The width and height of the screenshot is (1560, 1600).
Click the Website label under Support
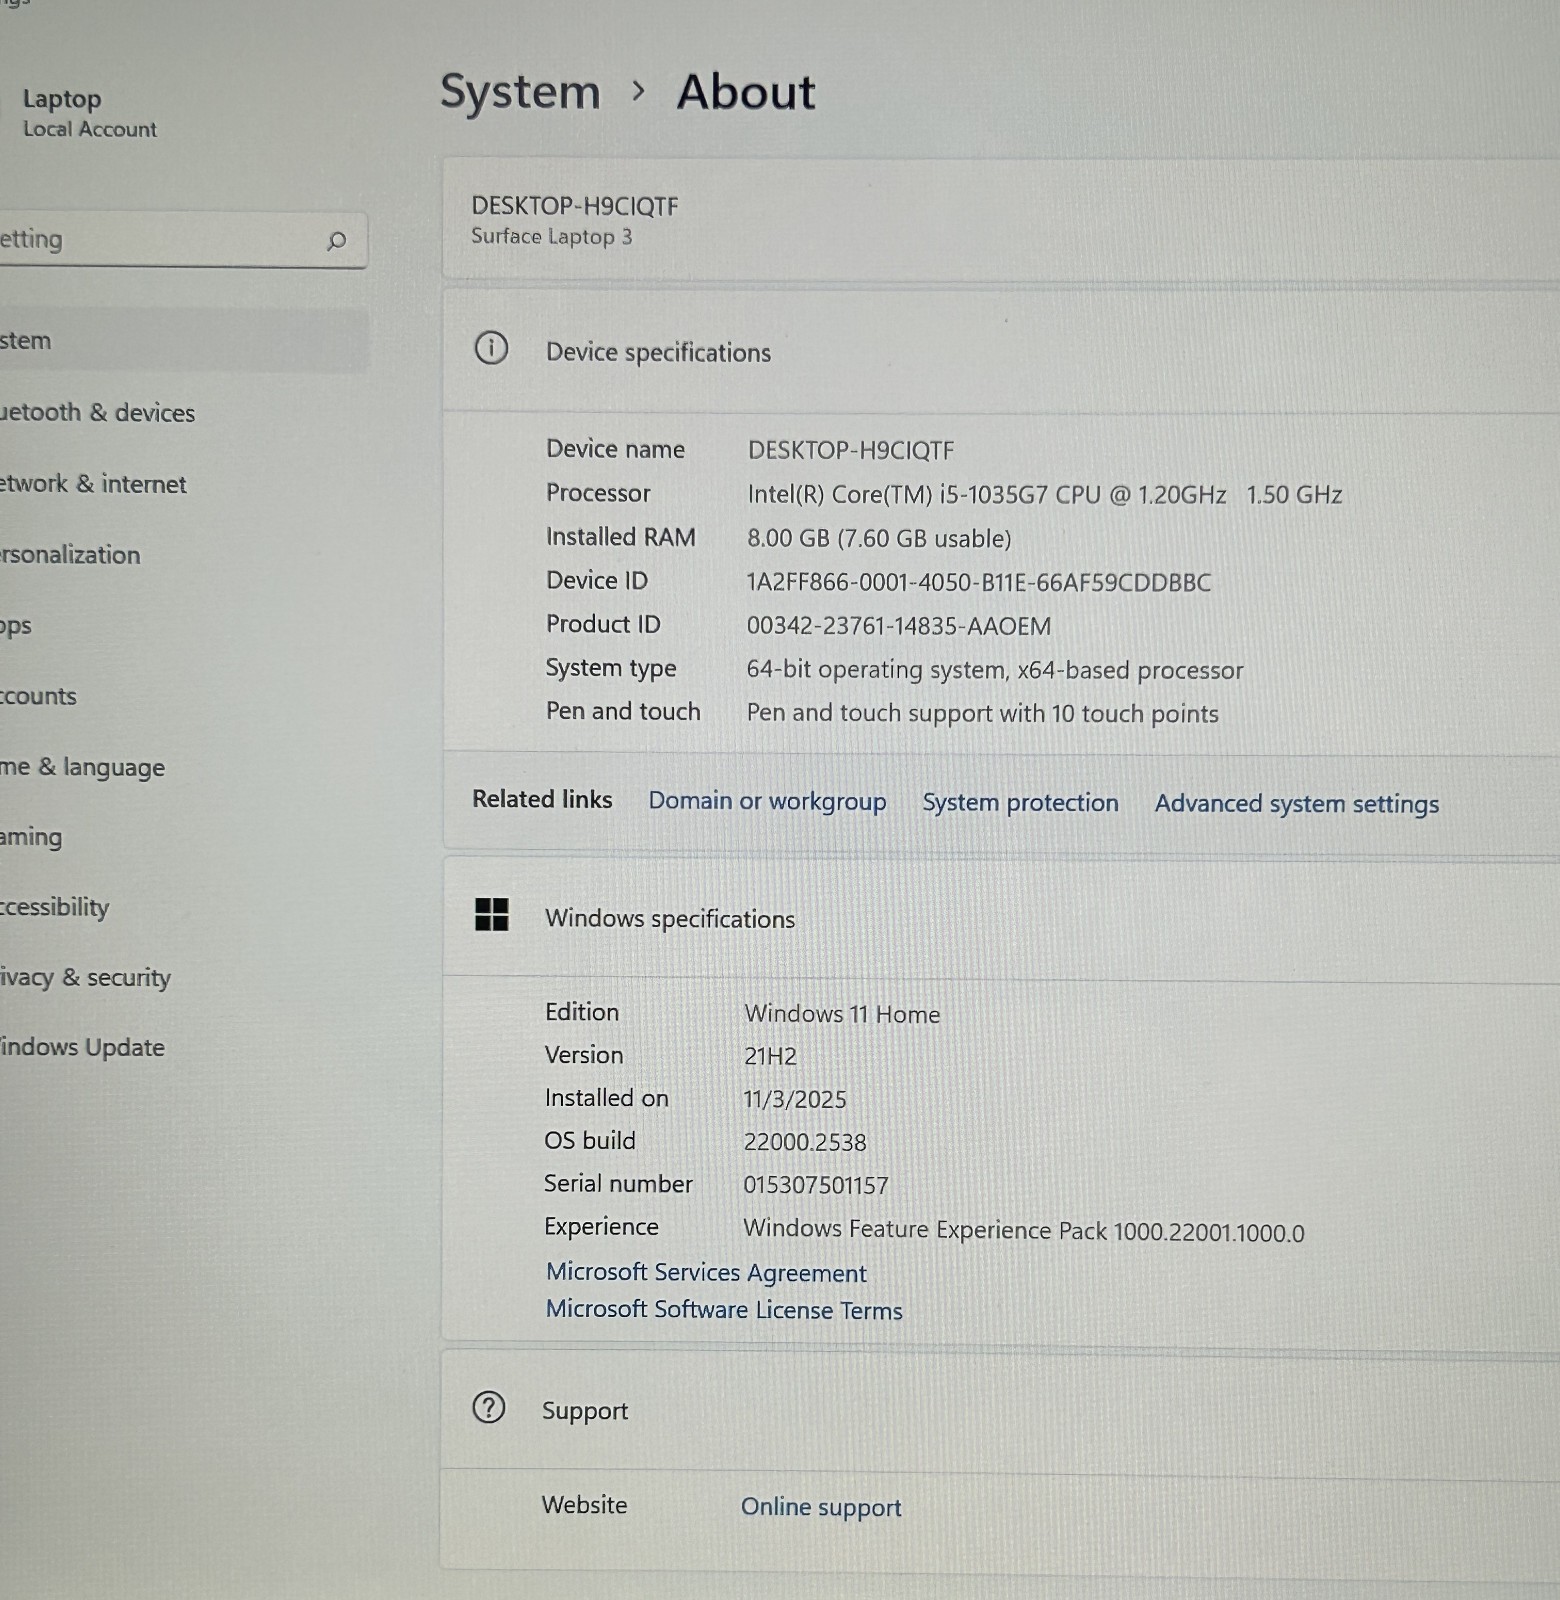[x=584, y=1505]
